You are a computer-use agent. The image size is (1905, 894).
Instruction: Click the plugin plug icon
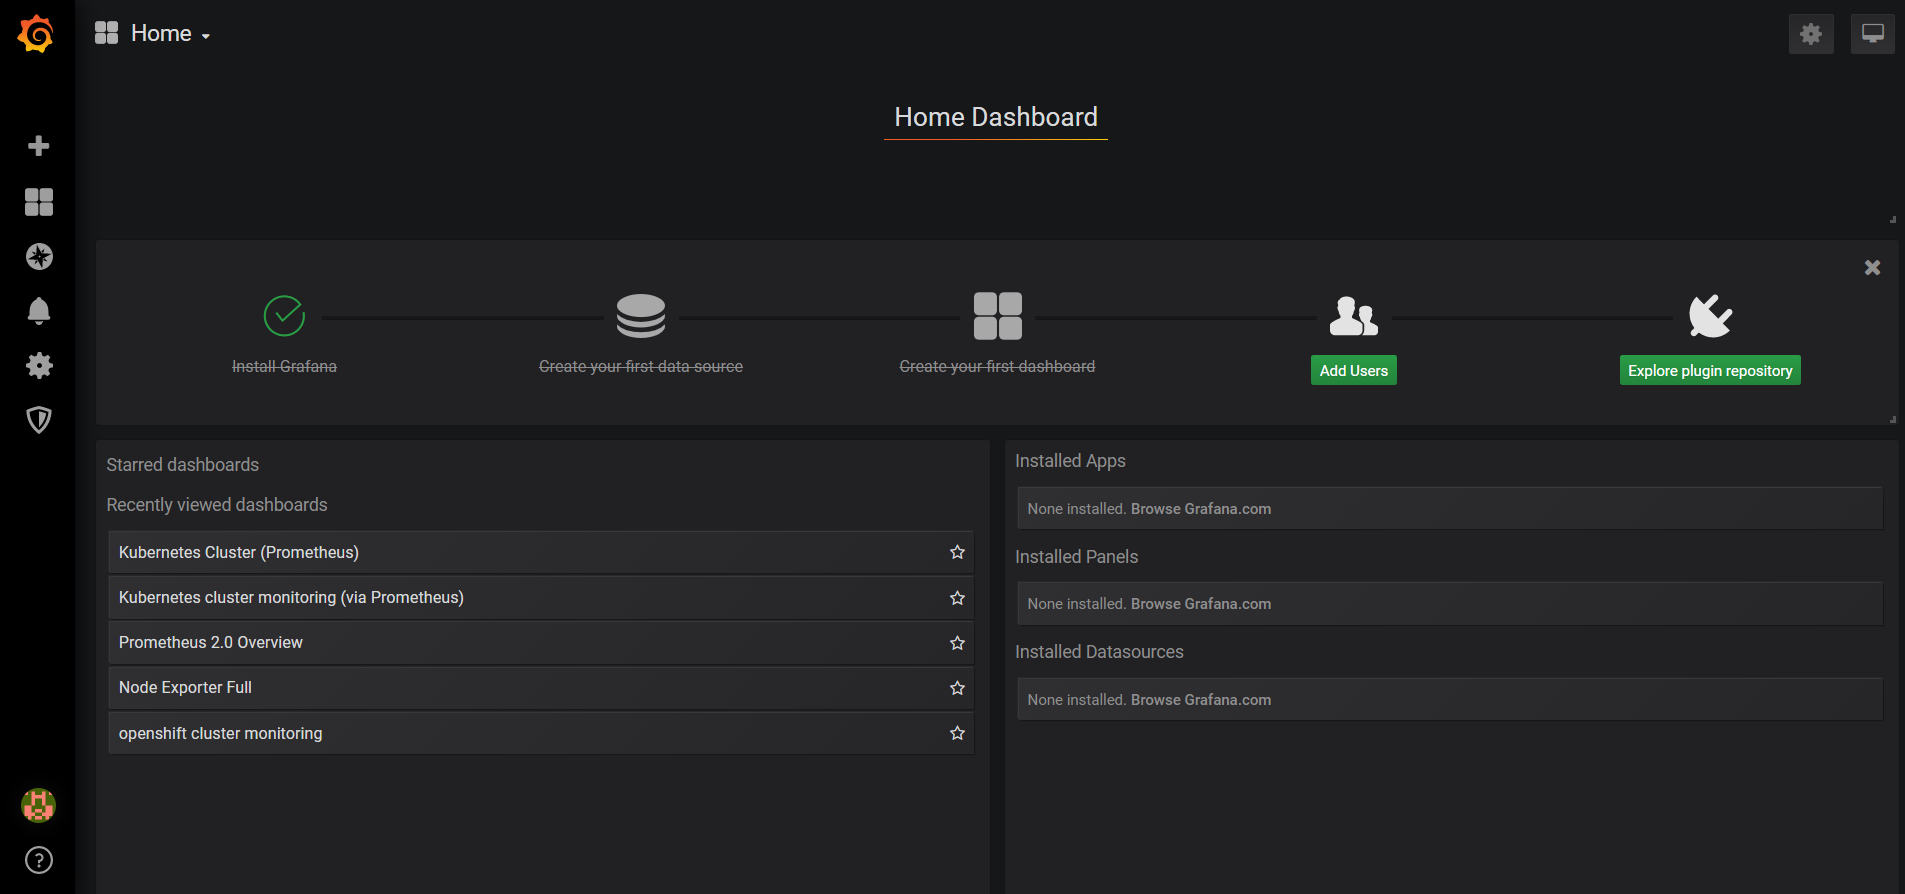click(1710, 316)
